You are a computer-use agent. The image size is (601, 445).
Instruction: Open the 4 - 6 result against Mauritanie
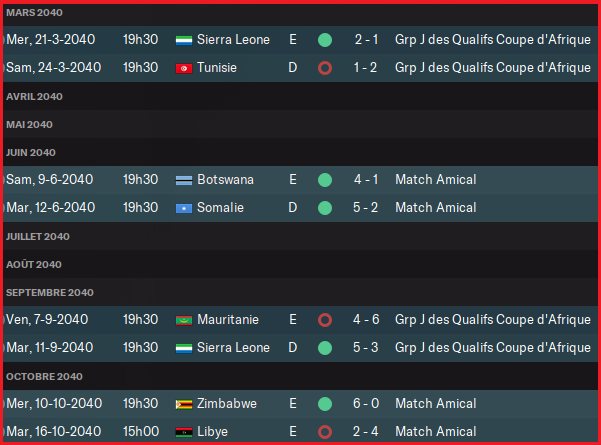[x=365, y=320]
